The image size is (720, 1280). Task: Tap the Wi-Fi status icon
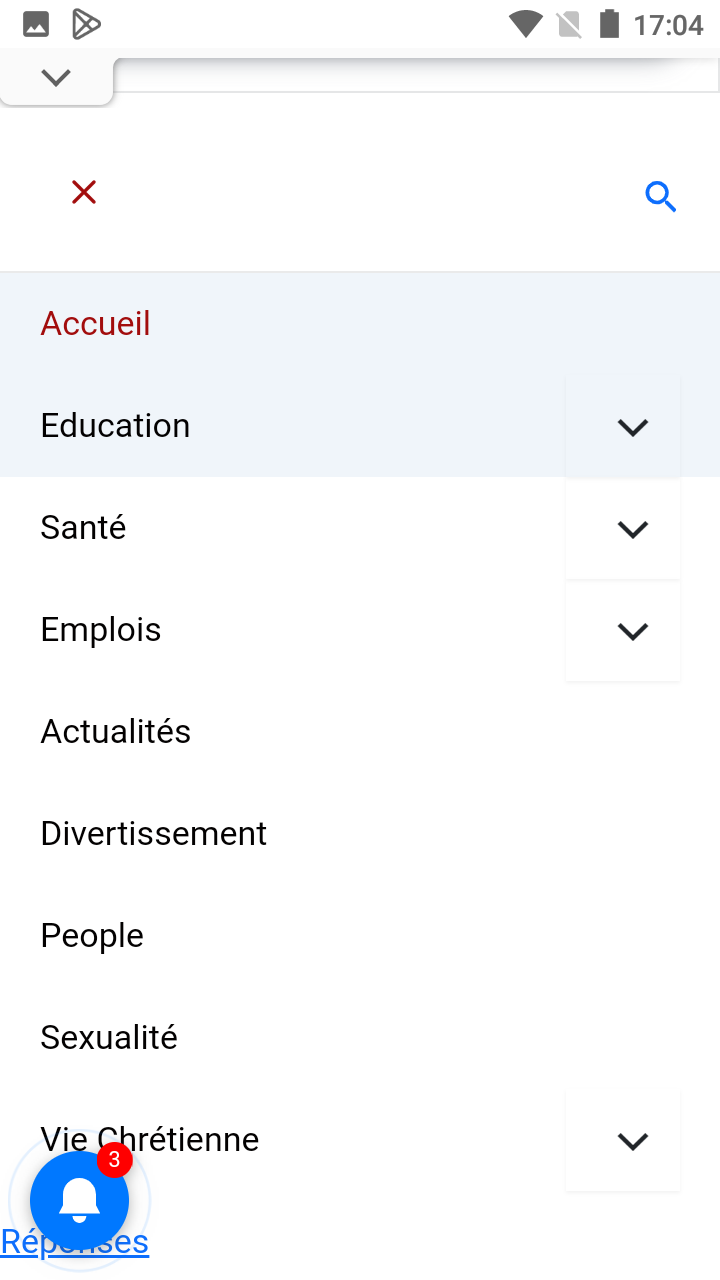coord(525,24)
